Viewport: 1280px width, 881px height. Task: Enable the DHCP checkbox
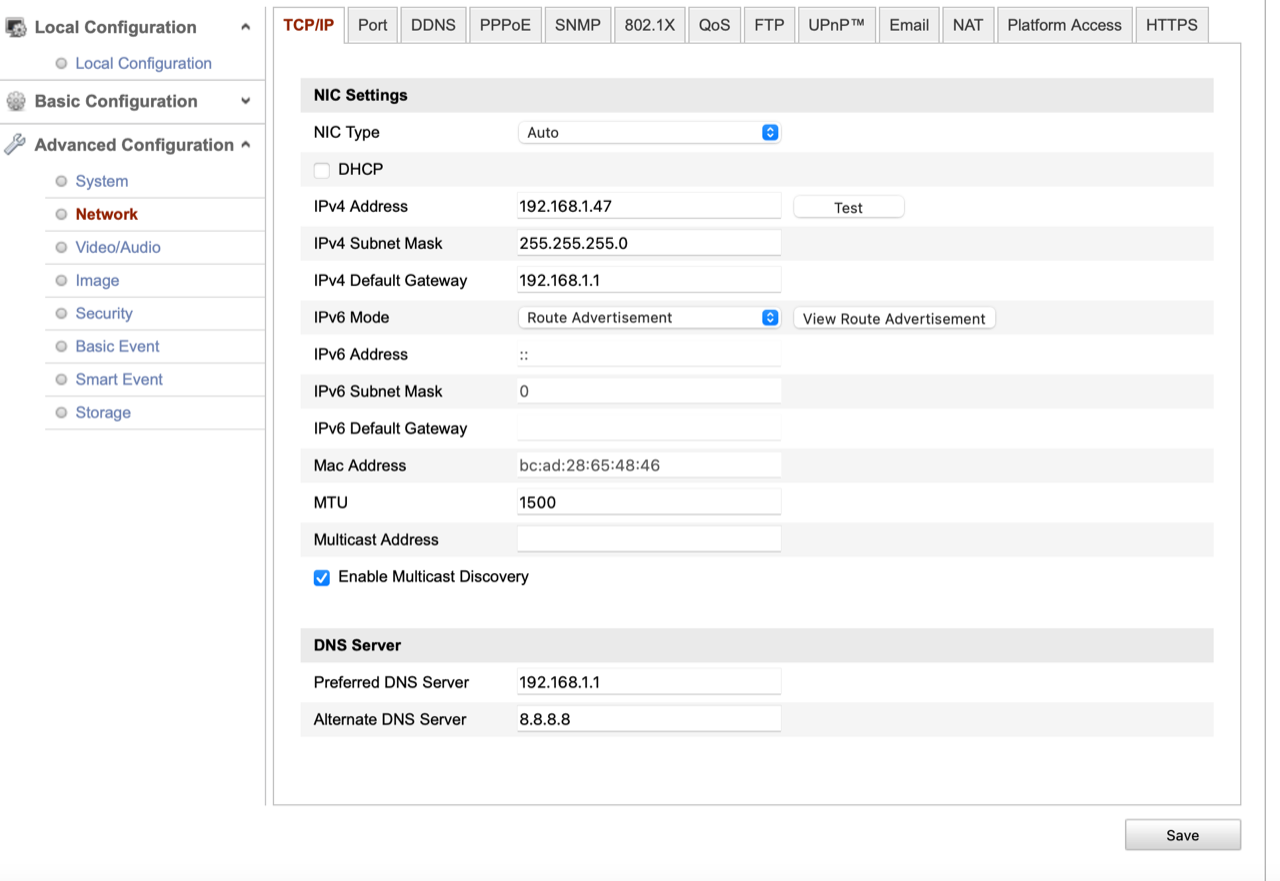pos(322,170)
